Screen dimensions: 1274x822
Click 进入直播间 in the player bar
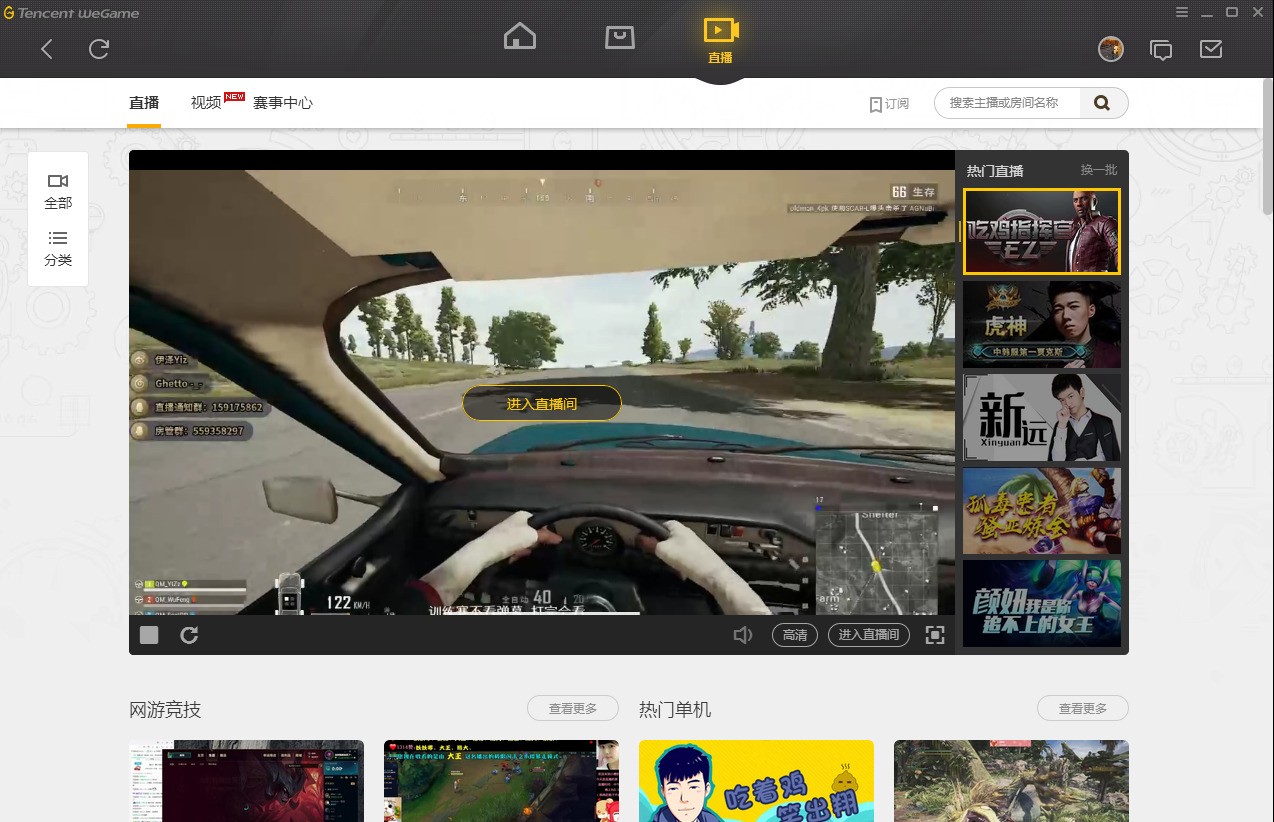[869, 635]
